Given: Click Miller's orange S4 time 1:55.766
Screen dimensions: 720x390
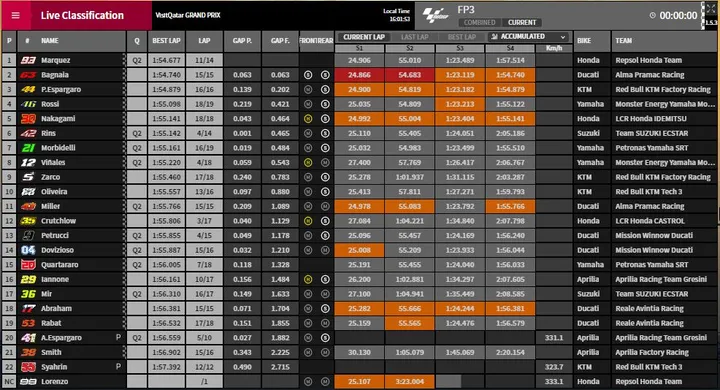Looking at the screenshot, I should [x=510, y=206].
